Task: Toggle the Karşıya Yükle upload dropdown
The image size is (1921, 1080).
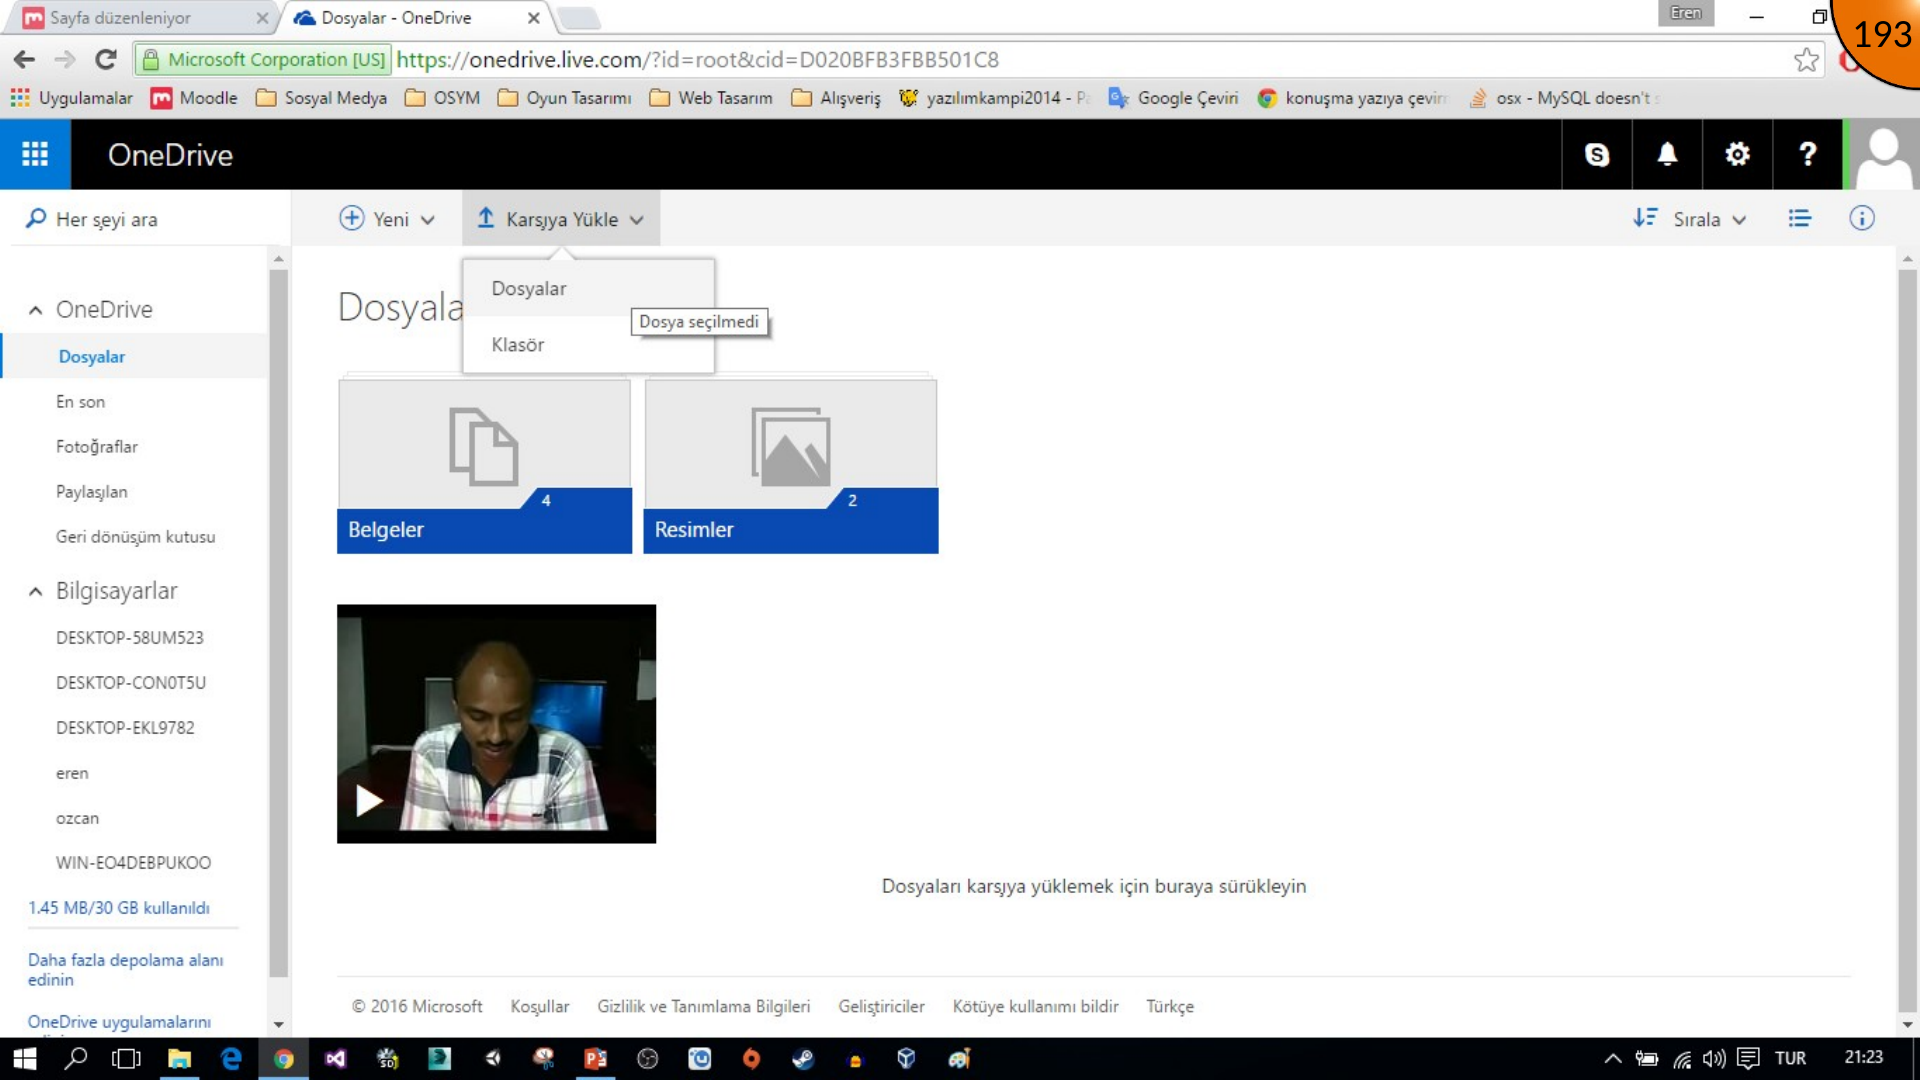Action: [560, 218]
